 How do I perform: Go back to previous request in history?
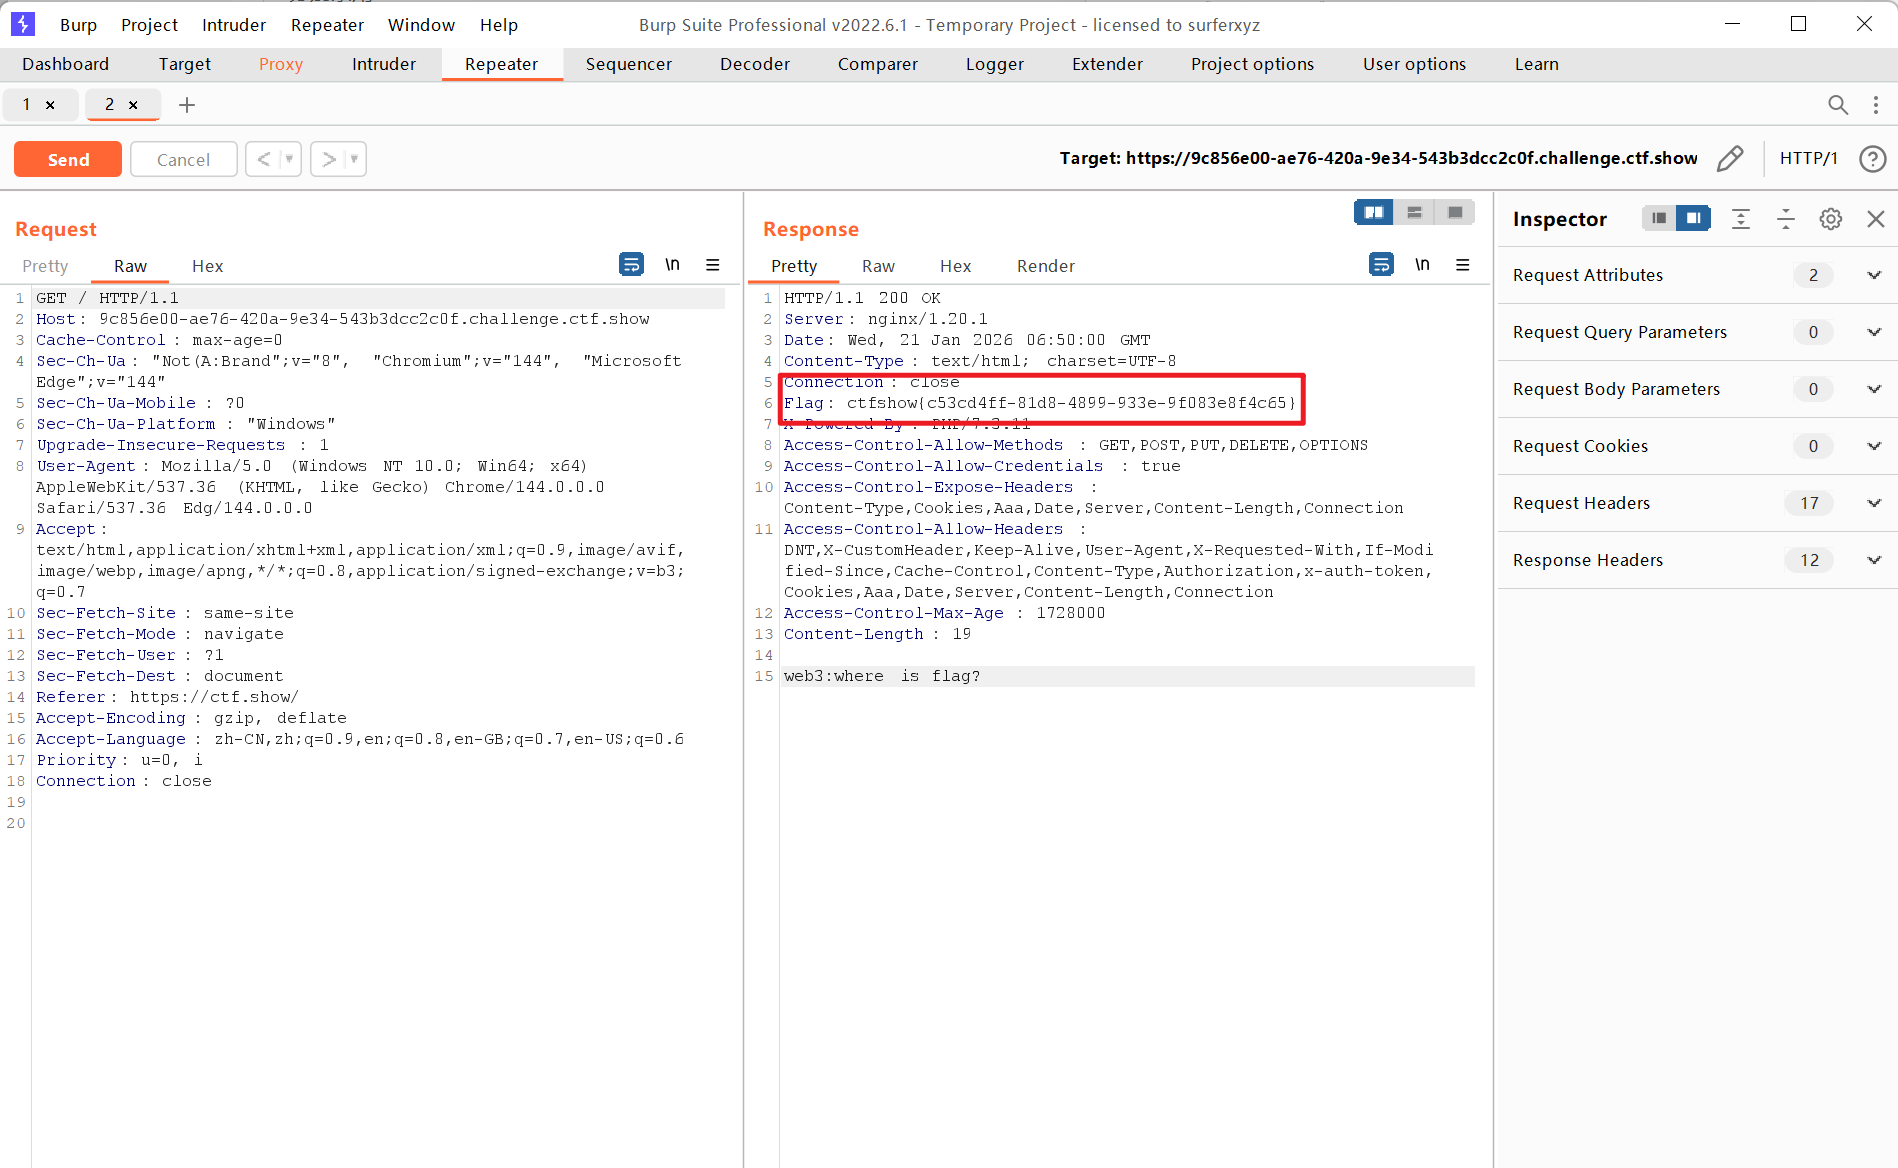(263, 159)
